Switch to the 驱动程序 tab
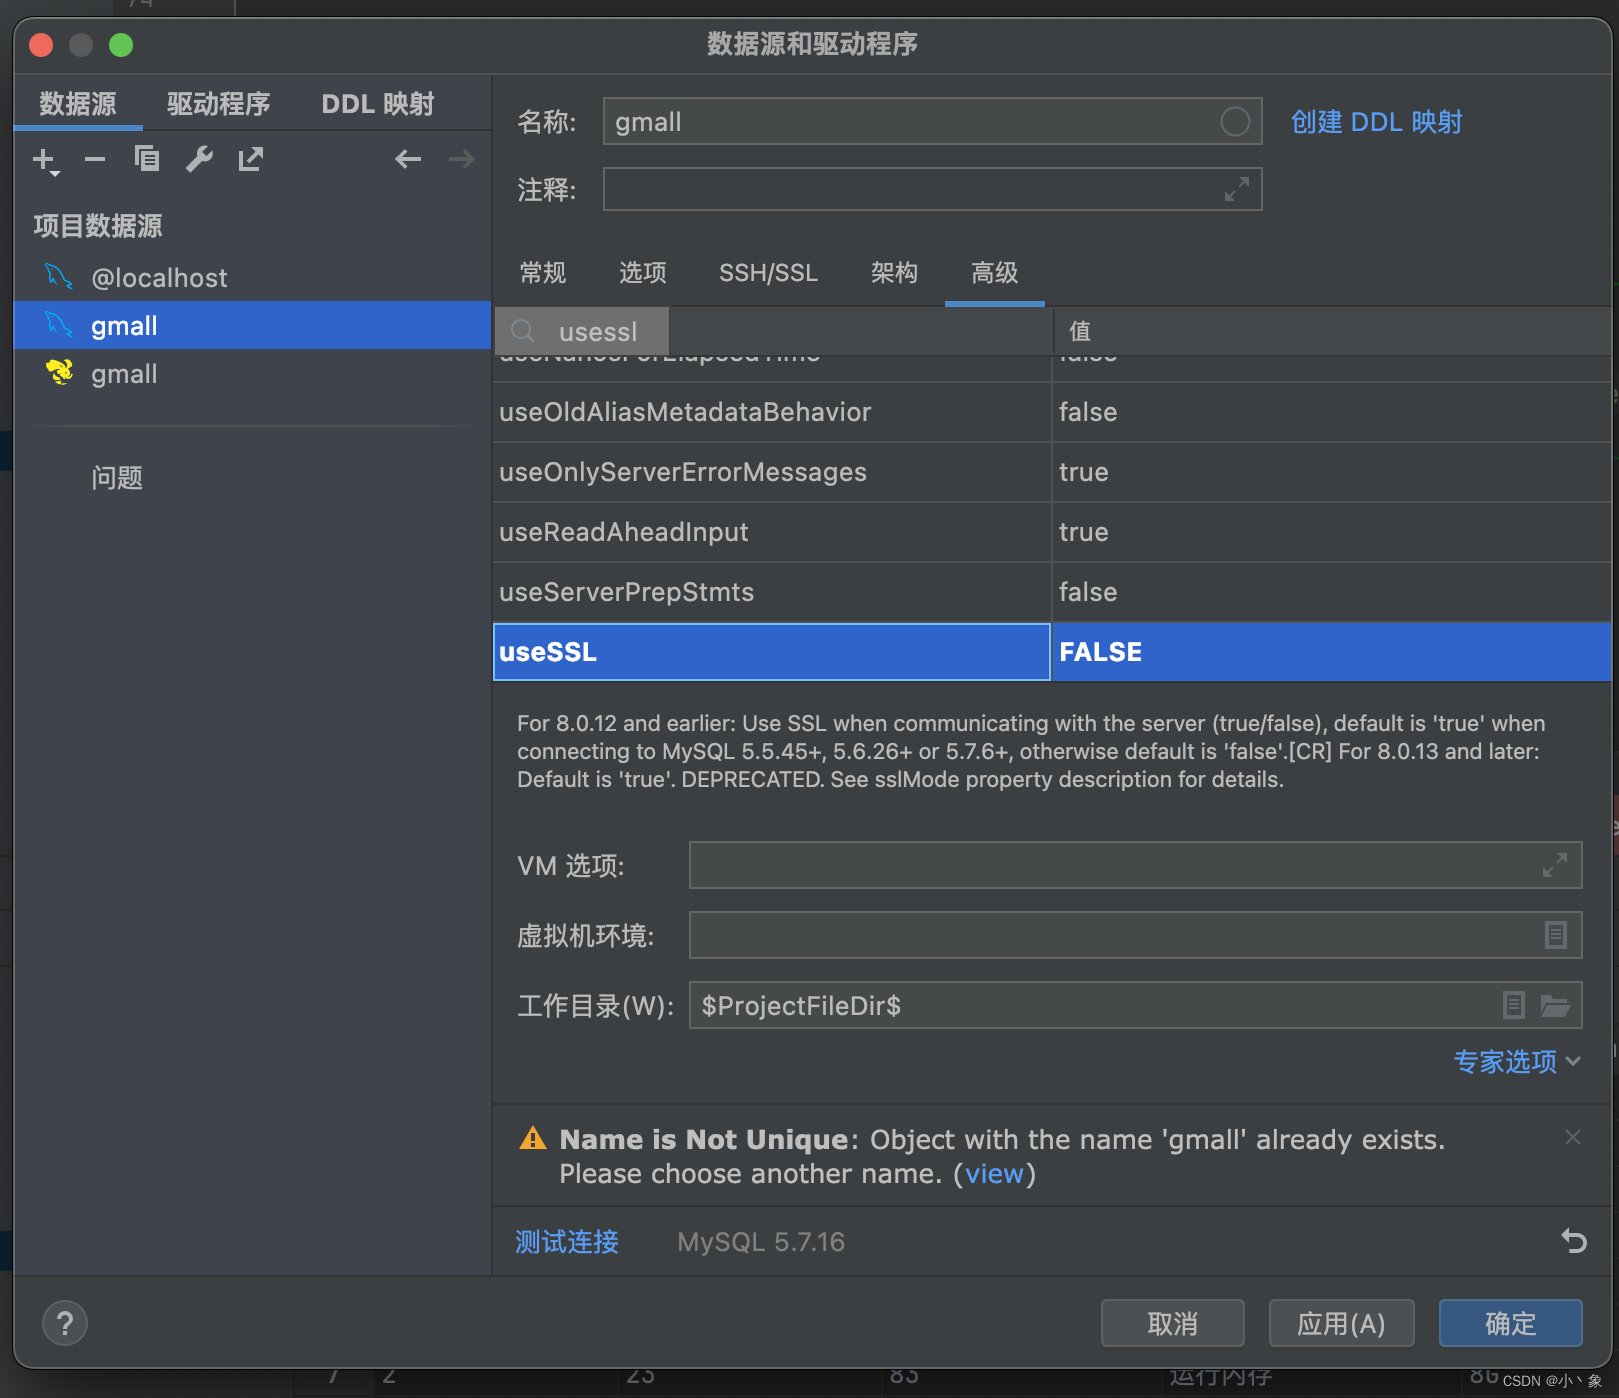The image size is (1619, 1398). click(218, 103)
